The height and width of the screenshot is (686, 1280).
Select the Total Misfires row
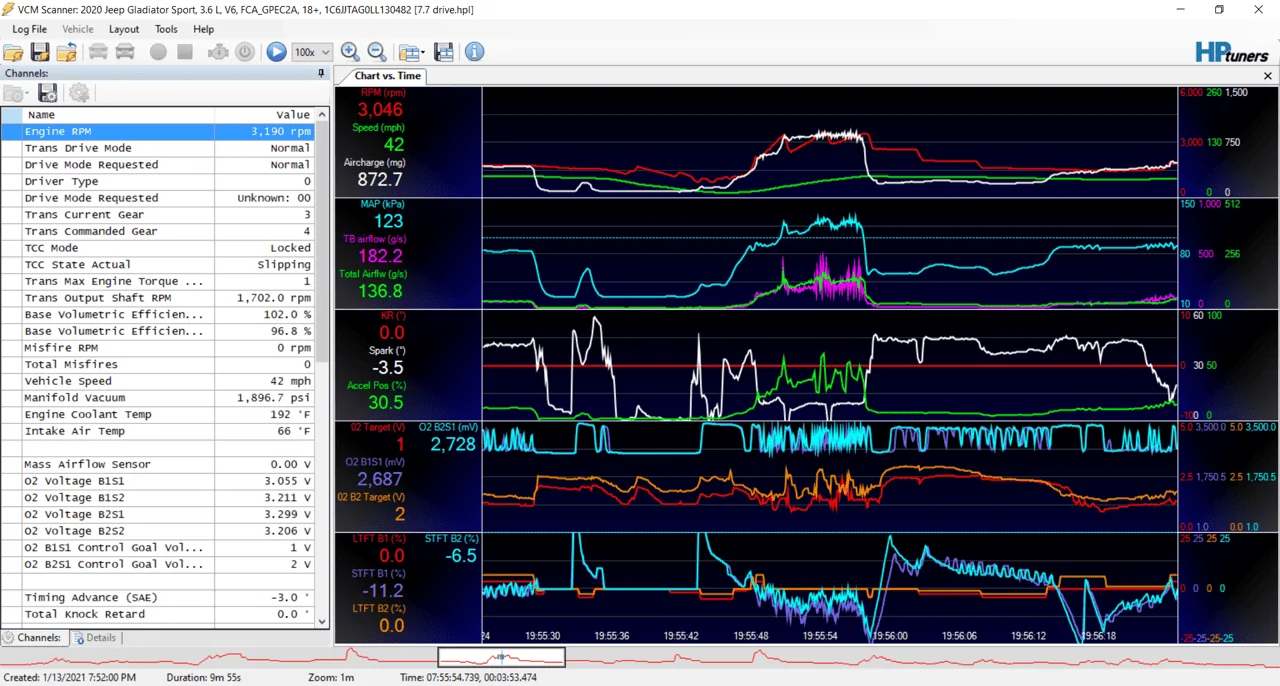(158, 364)
